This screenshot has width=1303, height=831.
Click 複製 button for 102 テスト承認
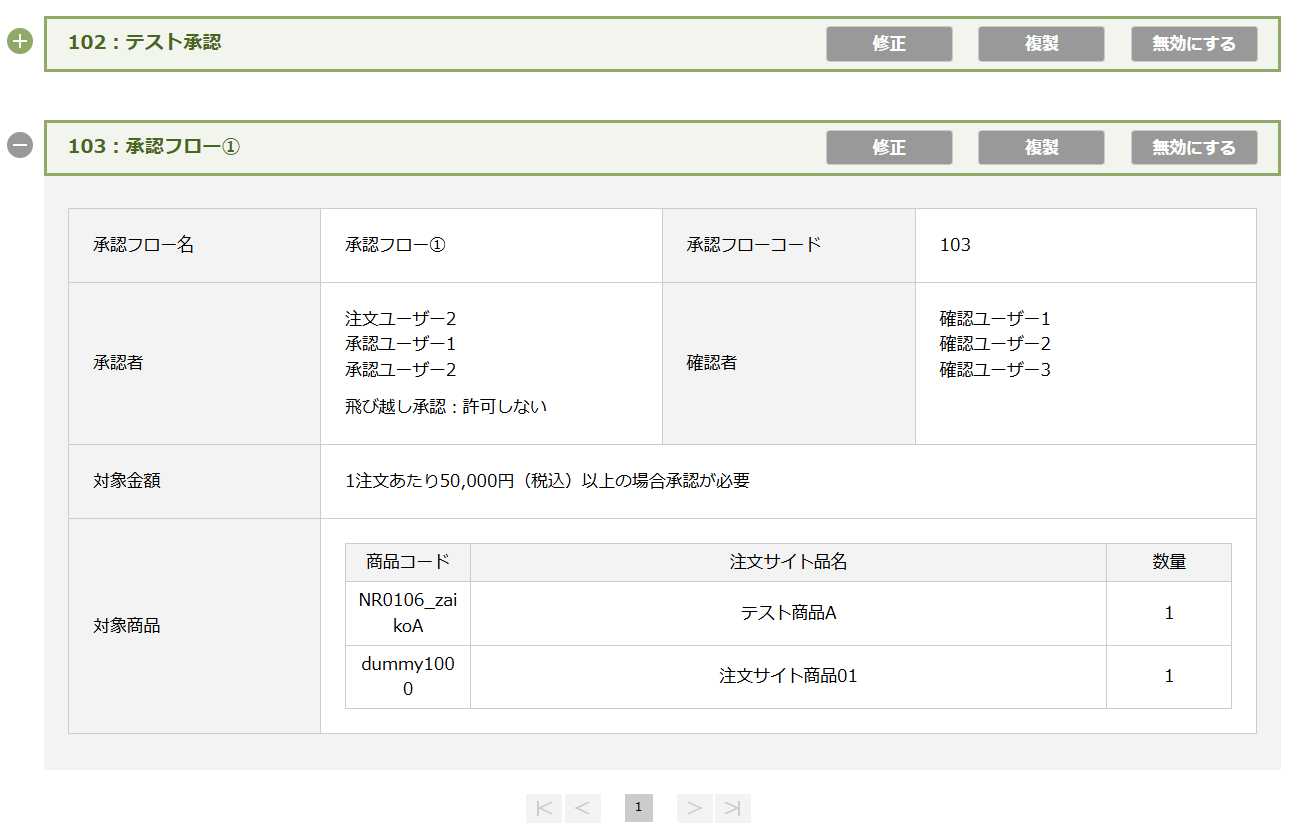tap(1041, 44)
